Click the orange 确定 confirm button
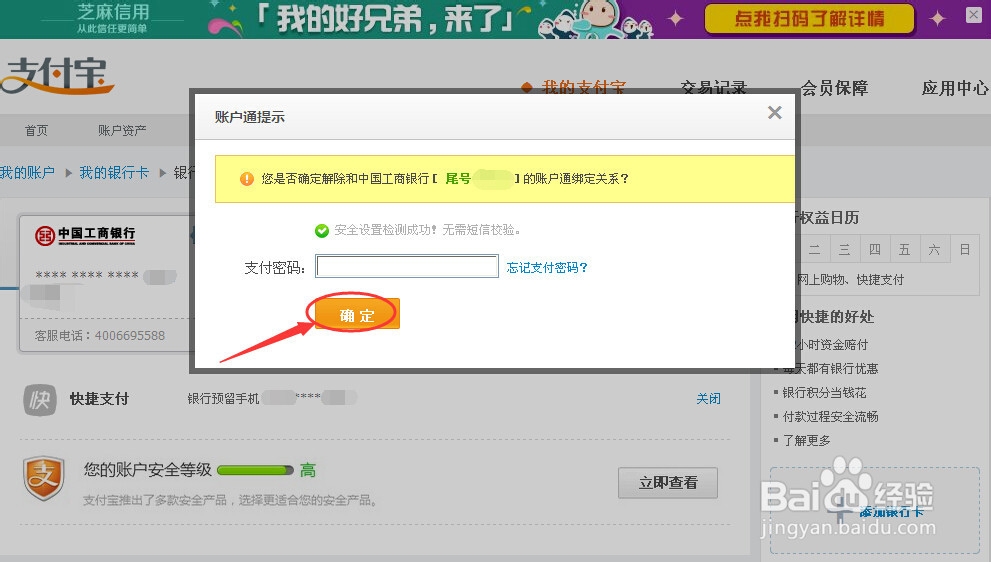Viewport: 991px width, 562px height. pos(357,314)
